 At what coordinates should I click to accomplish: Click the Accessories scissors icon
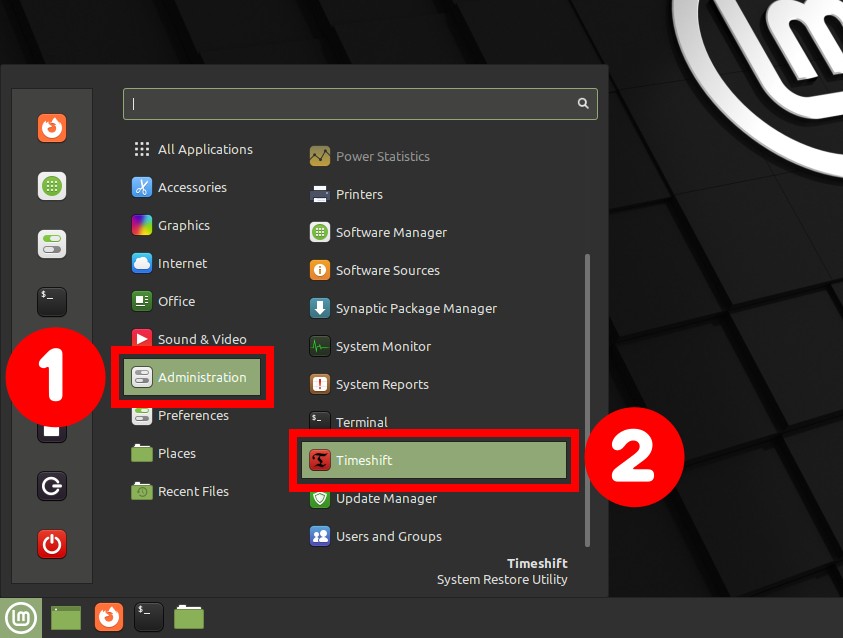(x=142, y=187)
